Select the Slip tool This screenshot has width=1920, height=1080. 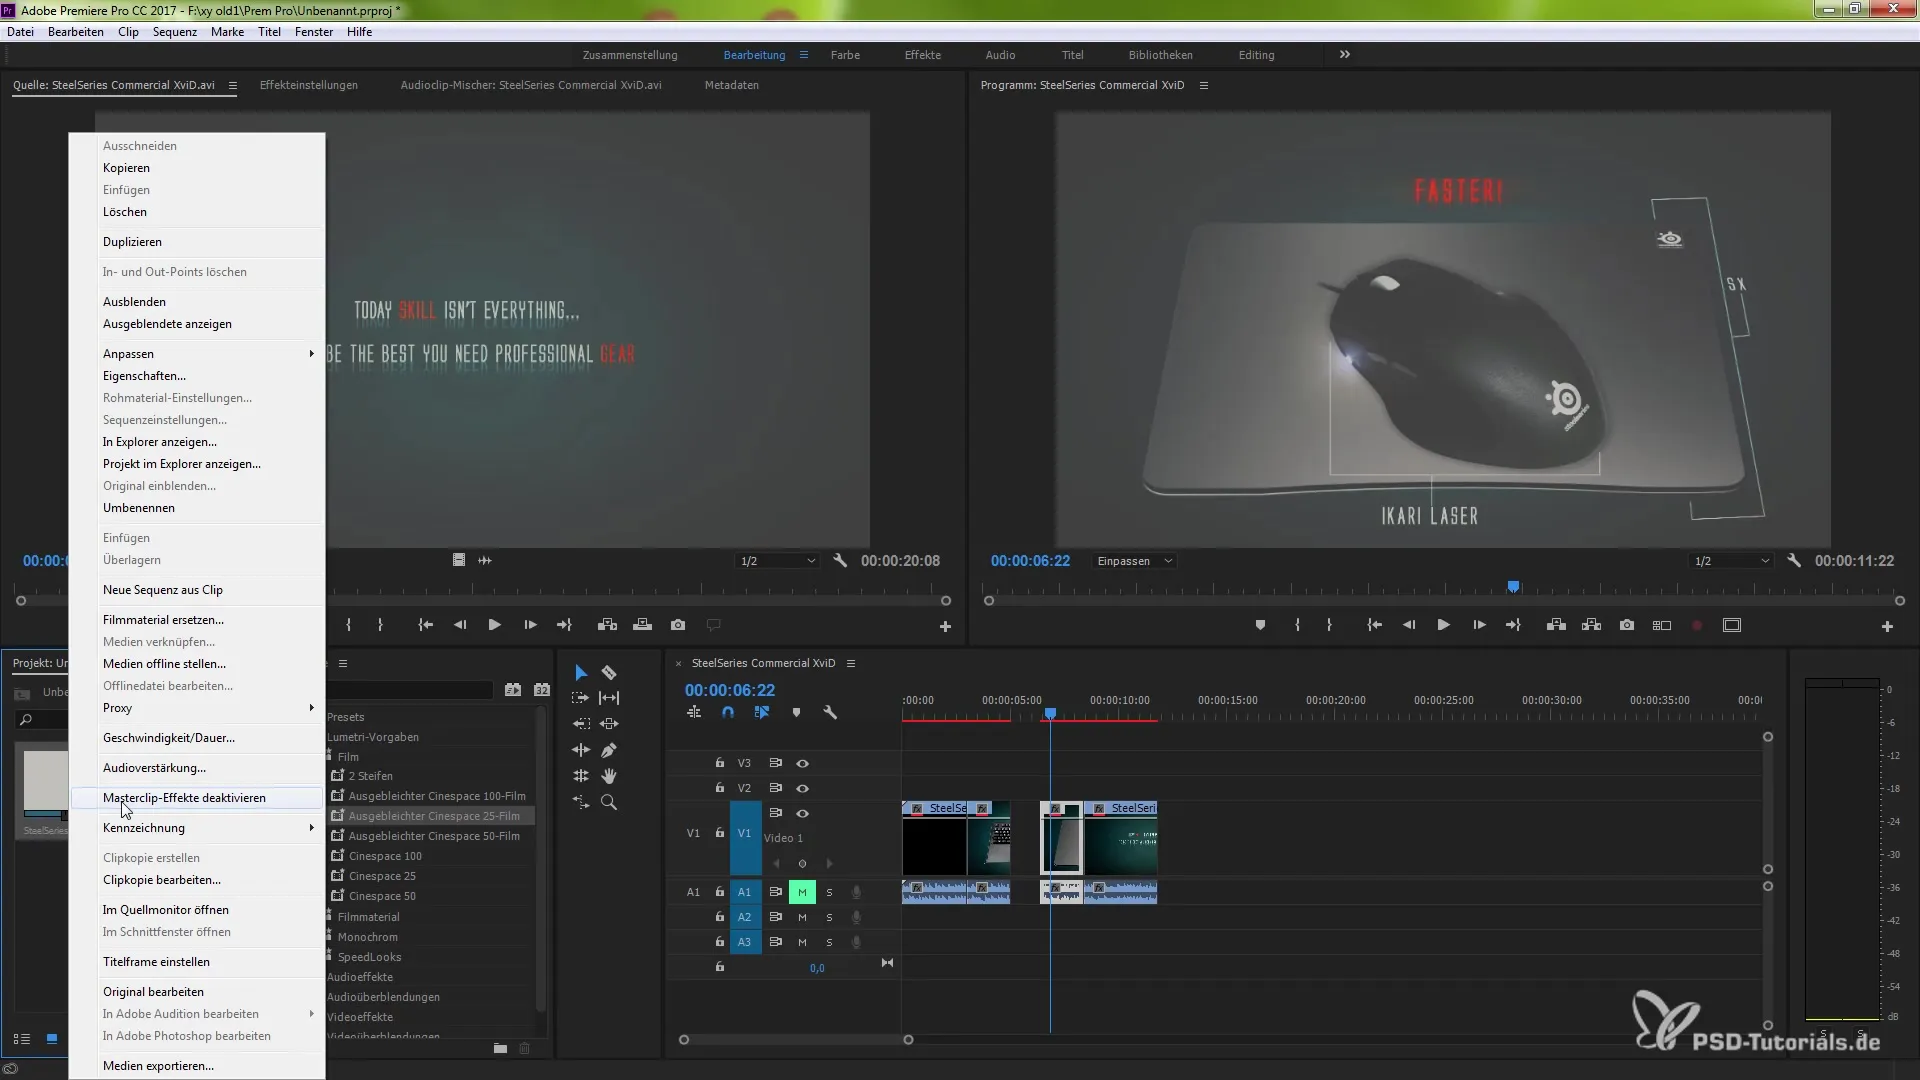[609, 698]
